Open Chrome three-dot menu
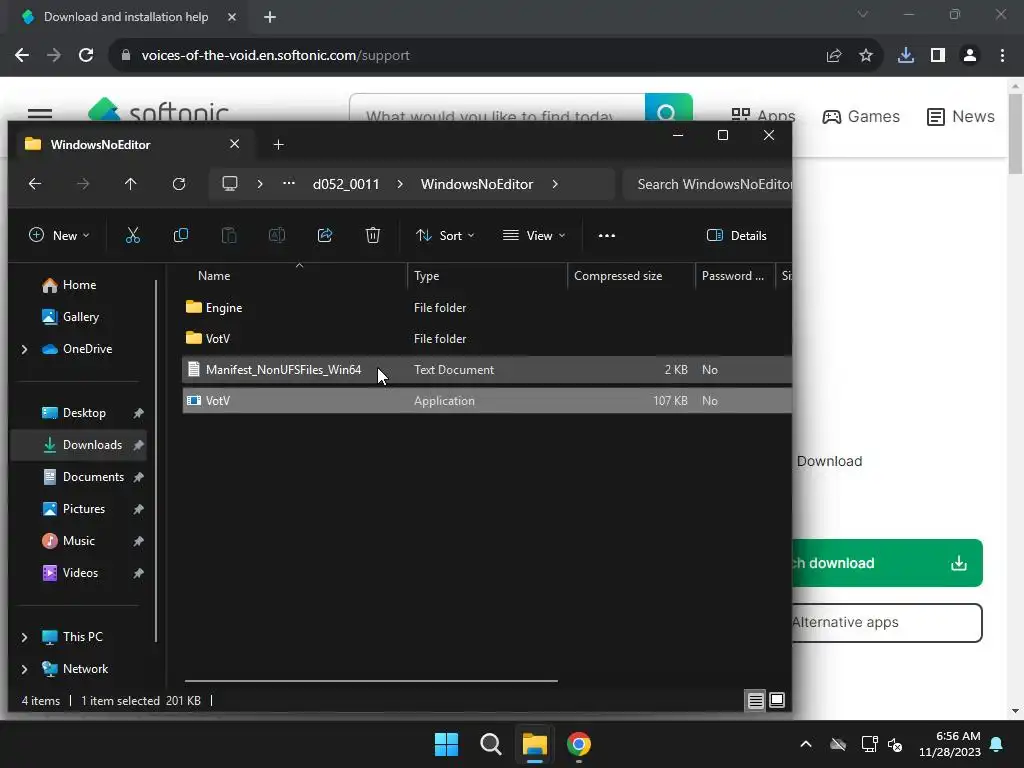Image resolution: width=1024 pixels, height=768 pixels. coord(1002,56)
